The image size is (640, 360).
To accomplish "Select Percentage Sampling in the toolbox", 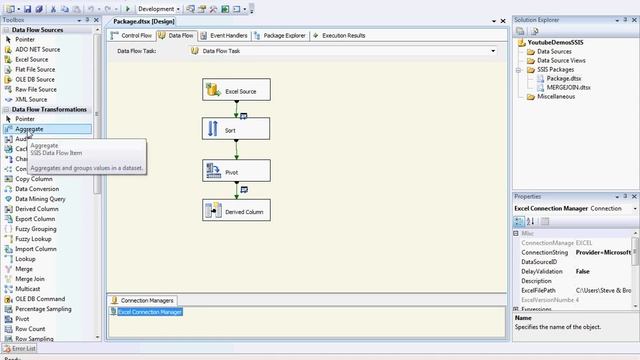I will [43, 309].
